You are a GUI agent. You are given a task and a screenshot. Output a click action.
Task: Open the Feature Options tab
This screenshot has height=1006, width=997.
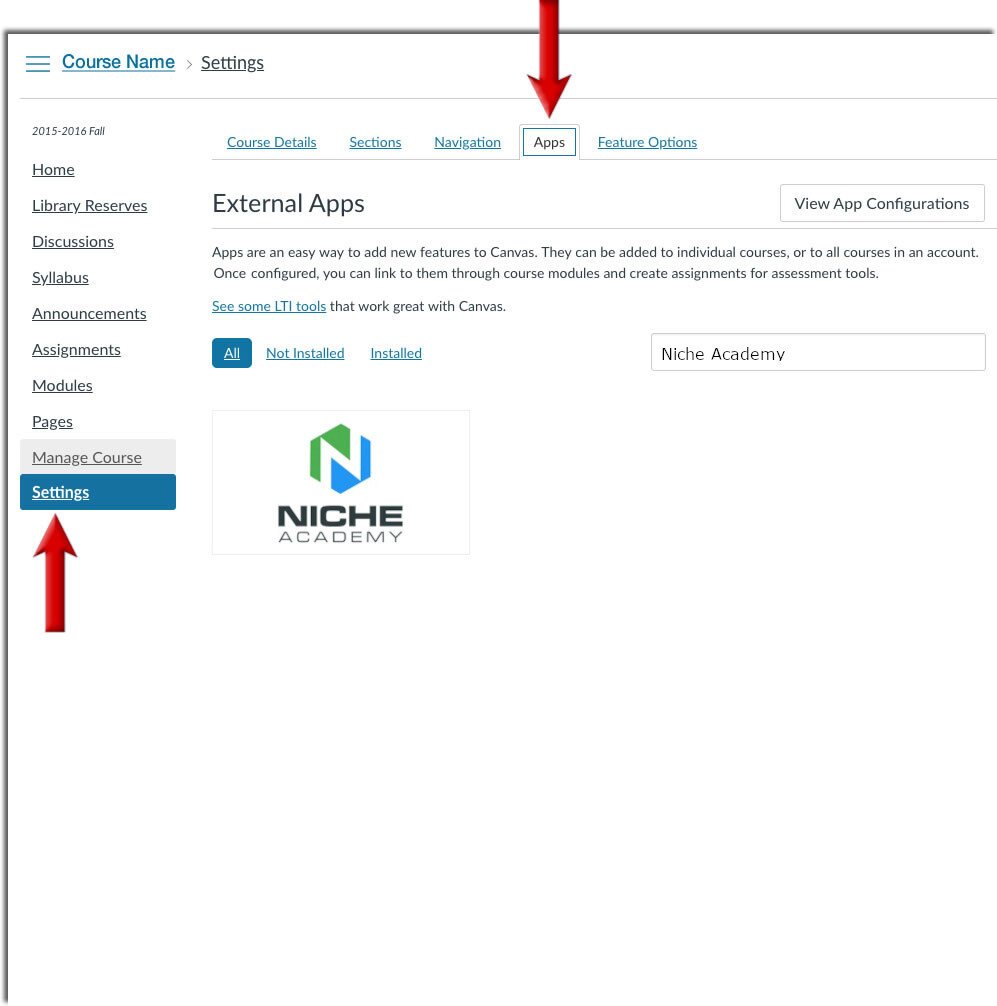(x=647, y=141)
